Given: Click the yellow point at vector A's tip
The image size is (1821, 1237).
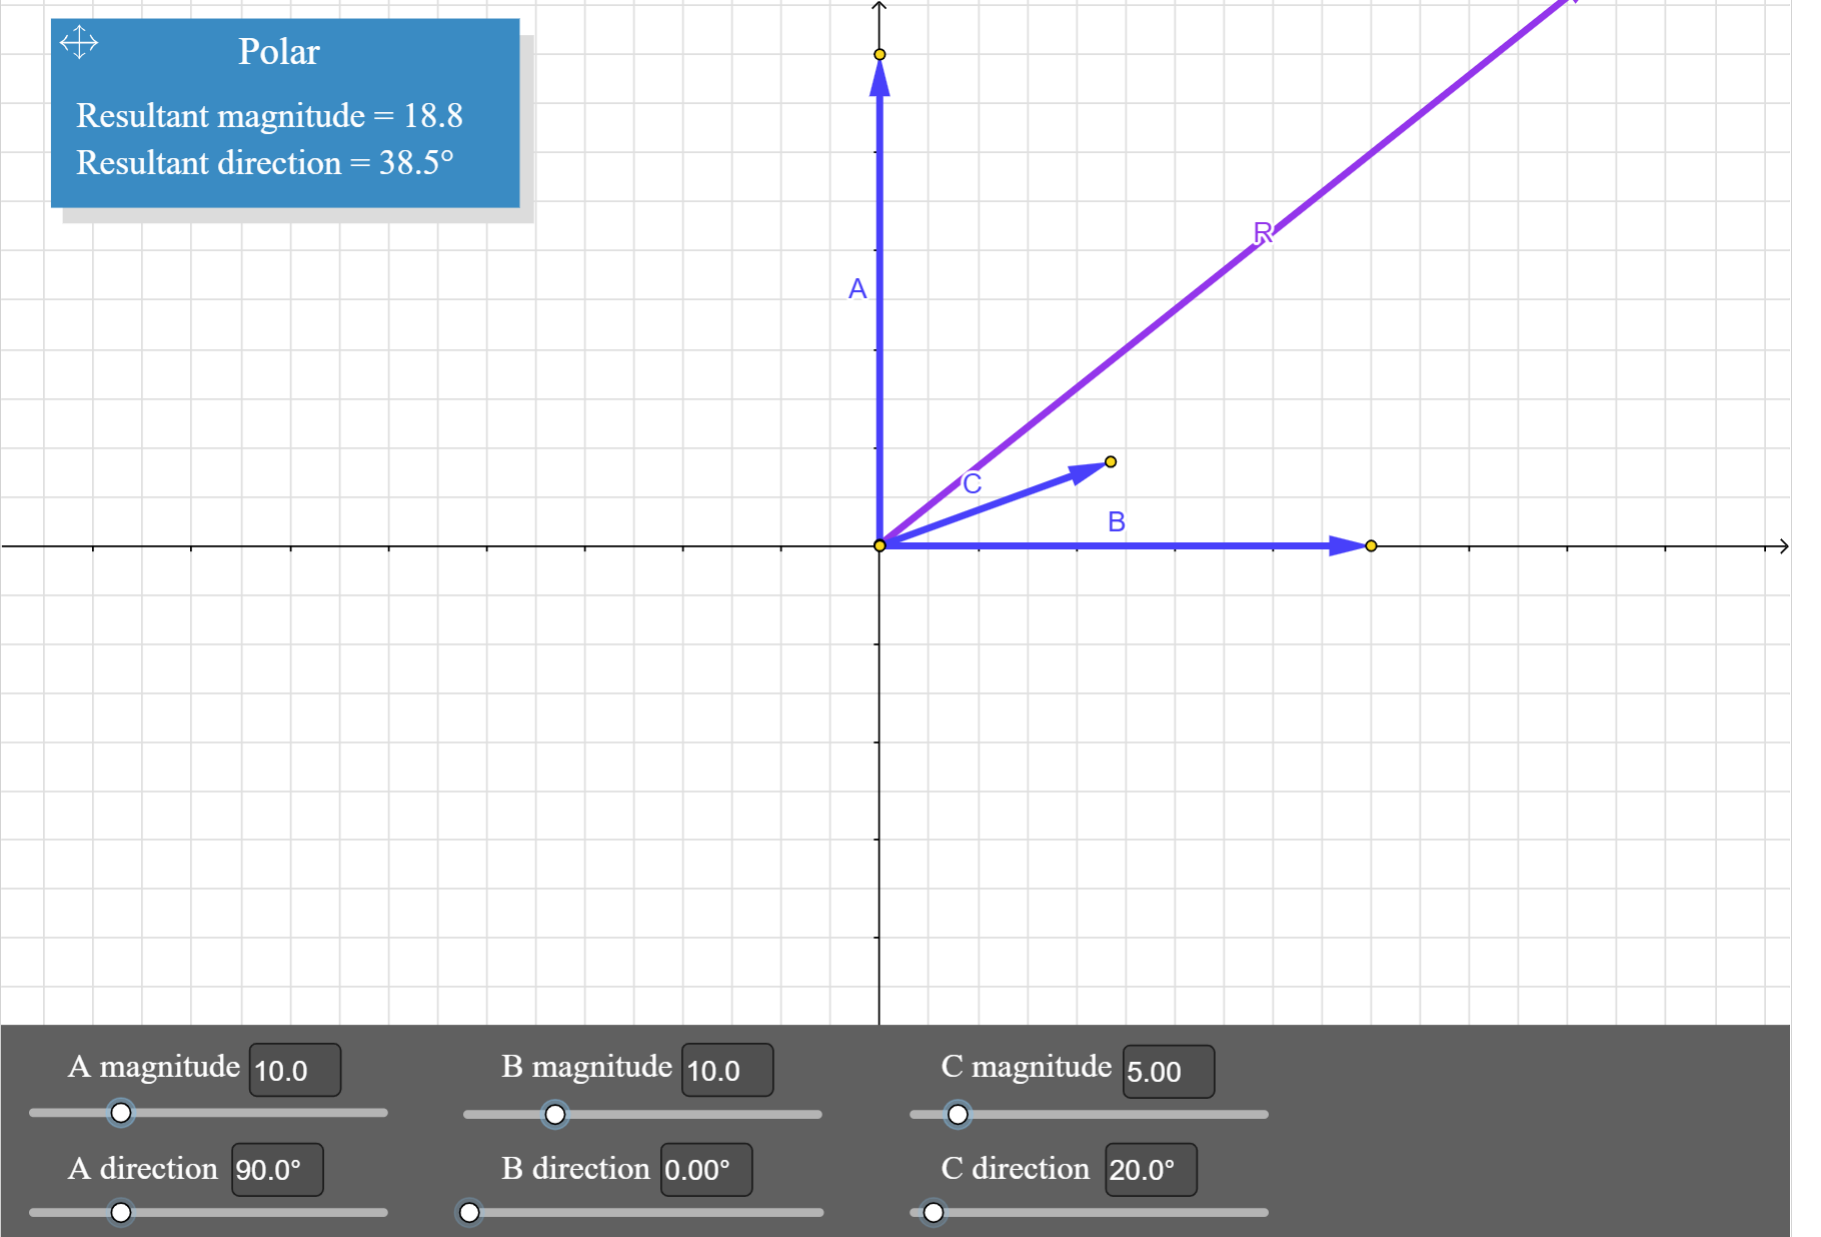Looking at the screenshot, I should click(x=879, y=53).
